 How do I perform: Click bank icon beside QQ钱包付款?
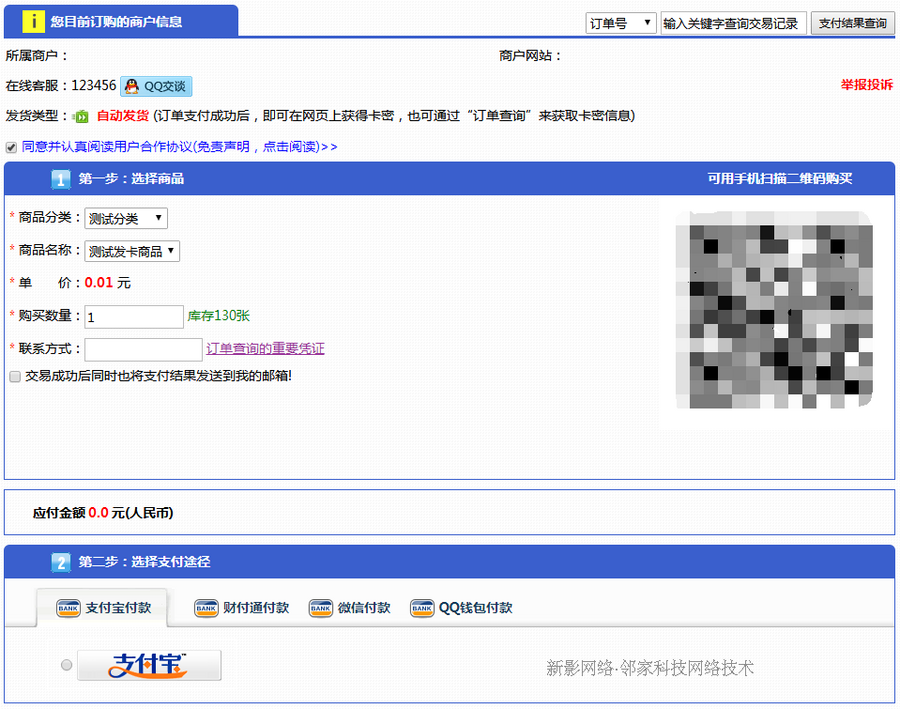[x=422, y=608]
